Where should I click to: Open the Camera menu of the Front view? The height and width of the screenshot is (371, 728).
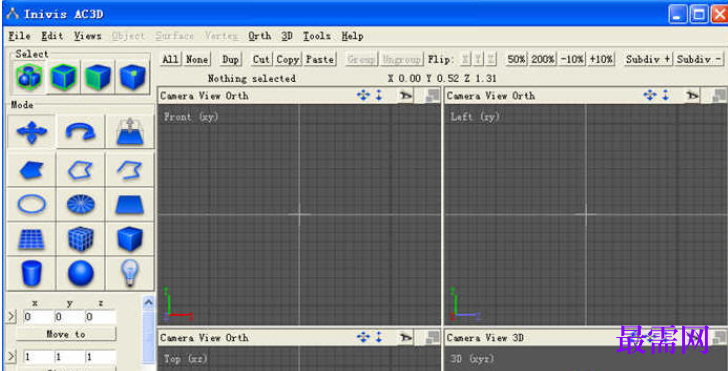tap(178, 96)
